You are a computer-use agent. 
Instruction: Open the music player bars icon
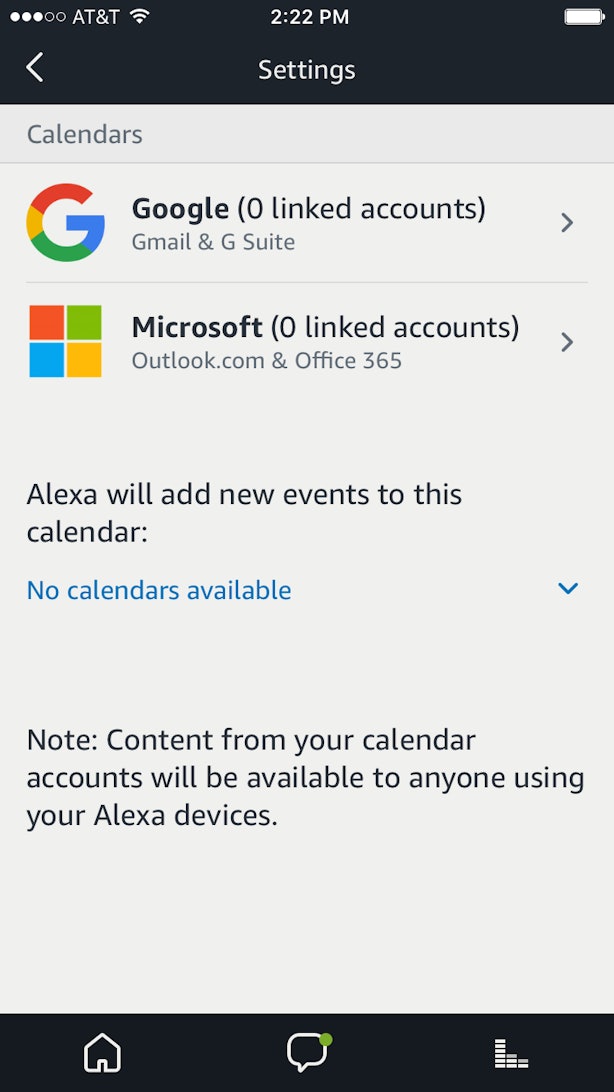tap(511, 1053)
